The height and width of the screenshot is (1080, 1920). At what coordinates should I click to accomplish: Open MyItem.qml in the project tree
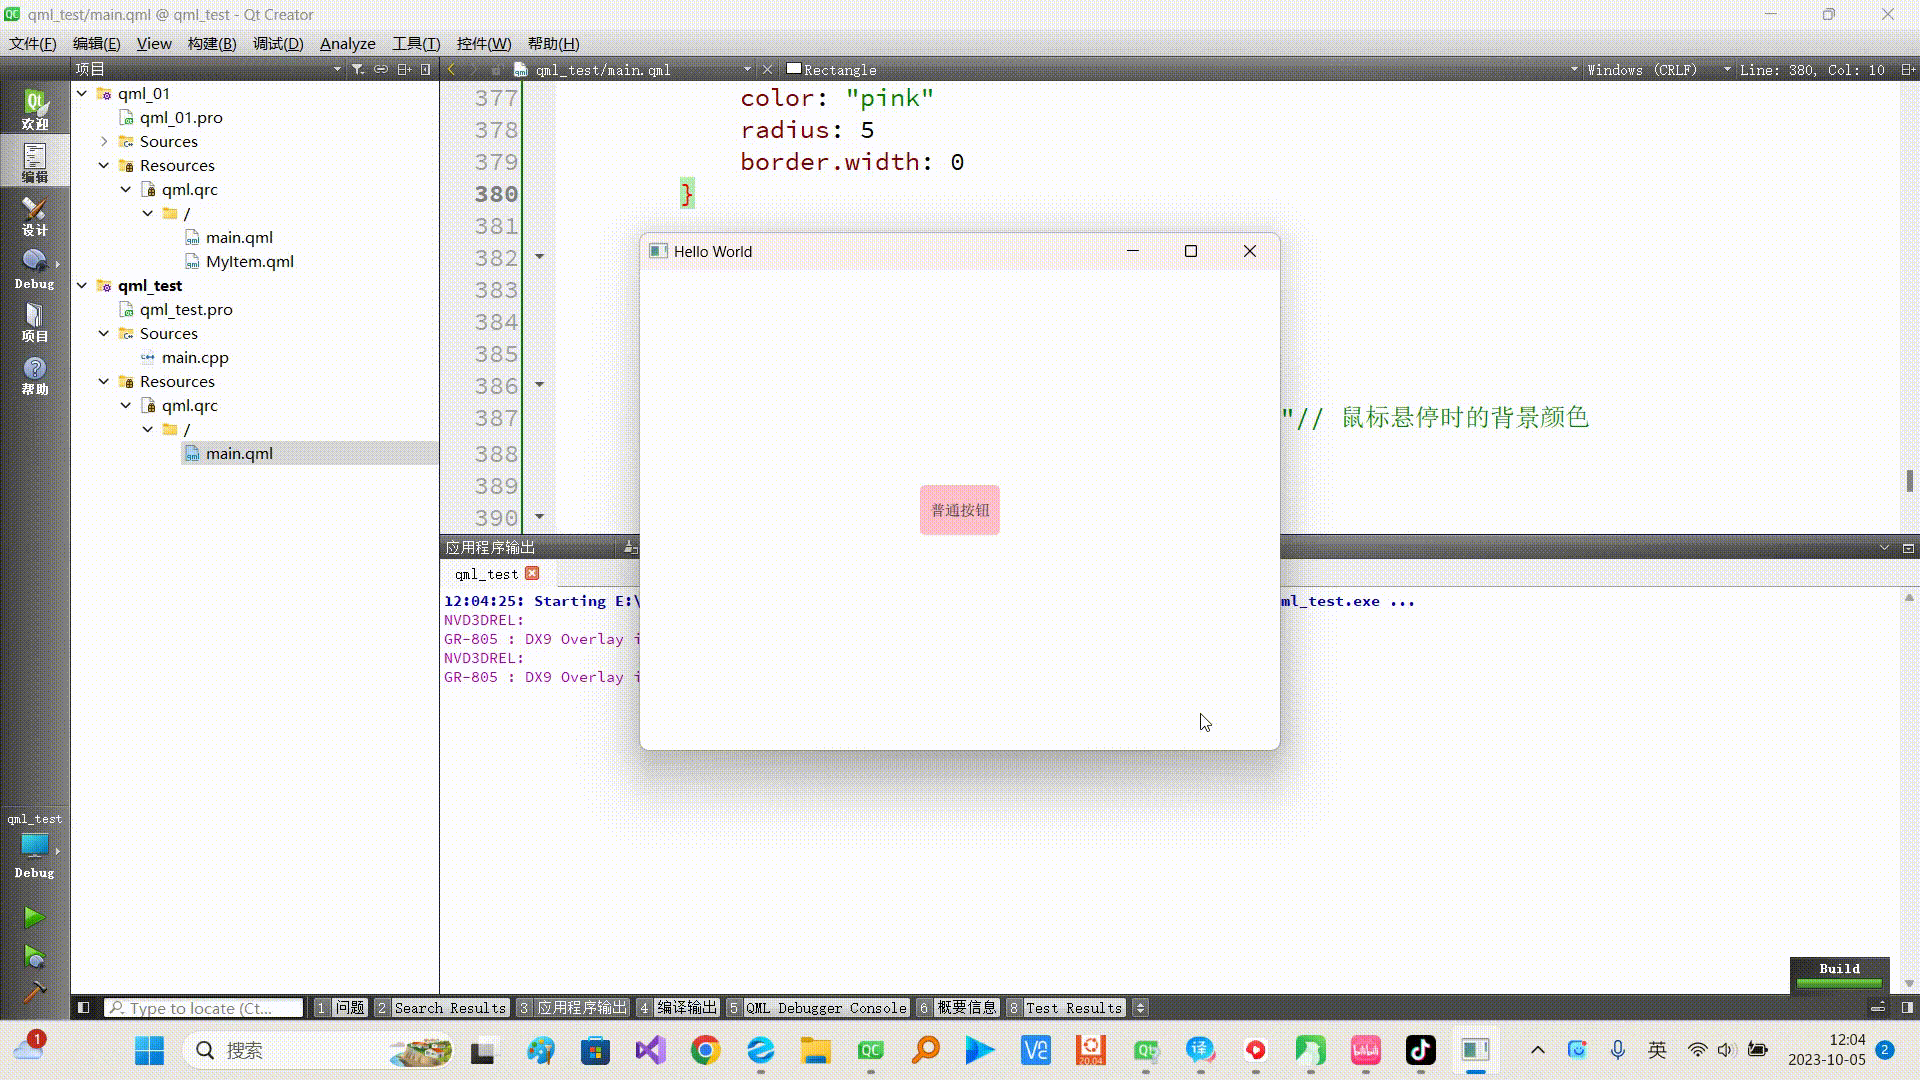249,261
